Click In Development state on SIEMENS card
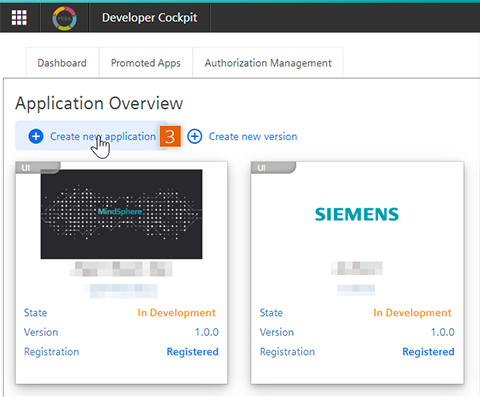 (412, 313)
